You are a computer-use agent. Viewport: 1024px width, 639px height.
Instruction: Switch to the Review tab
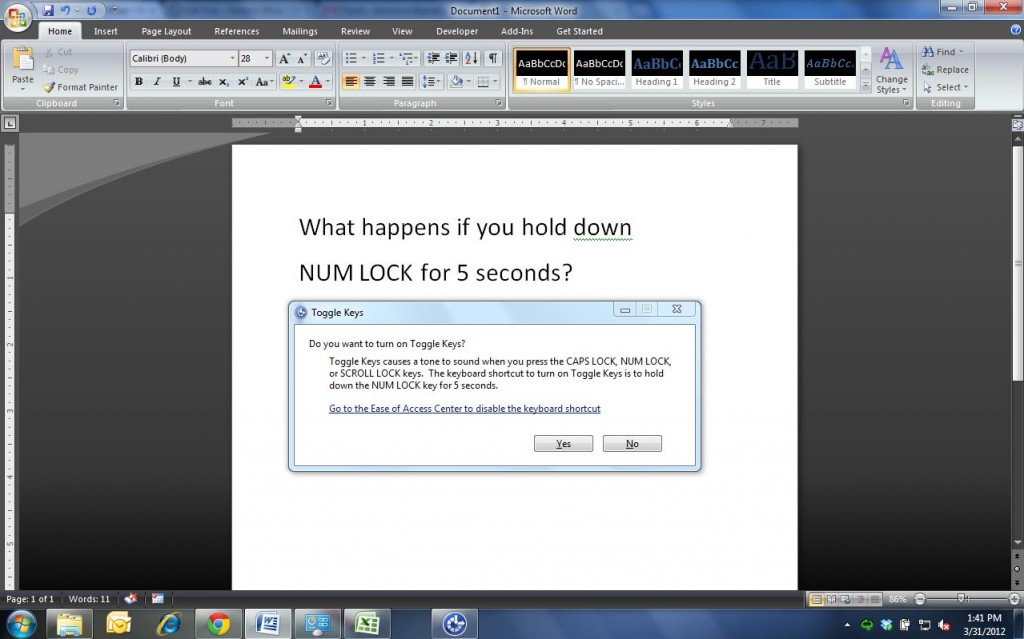355,31
